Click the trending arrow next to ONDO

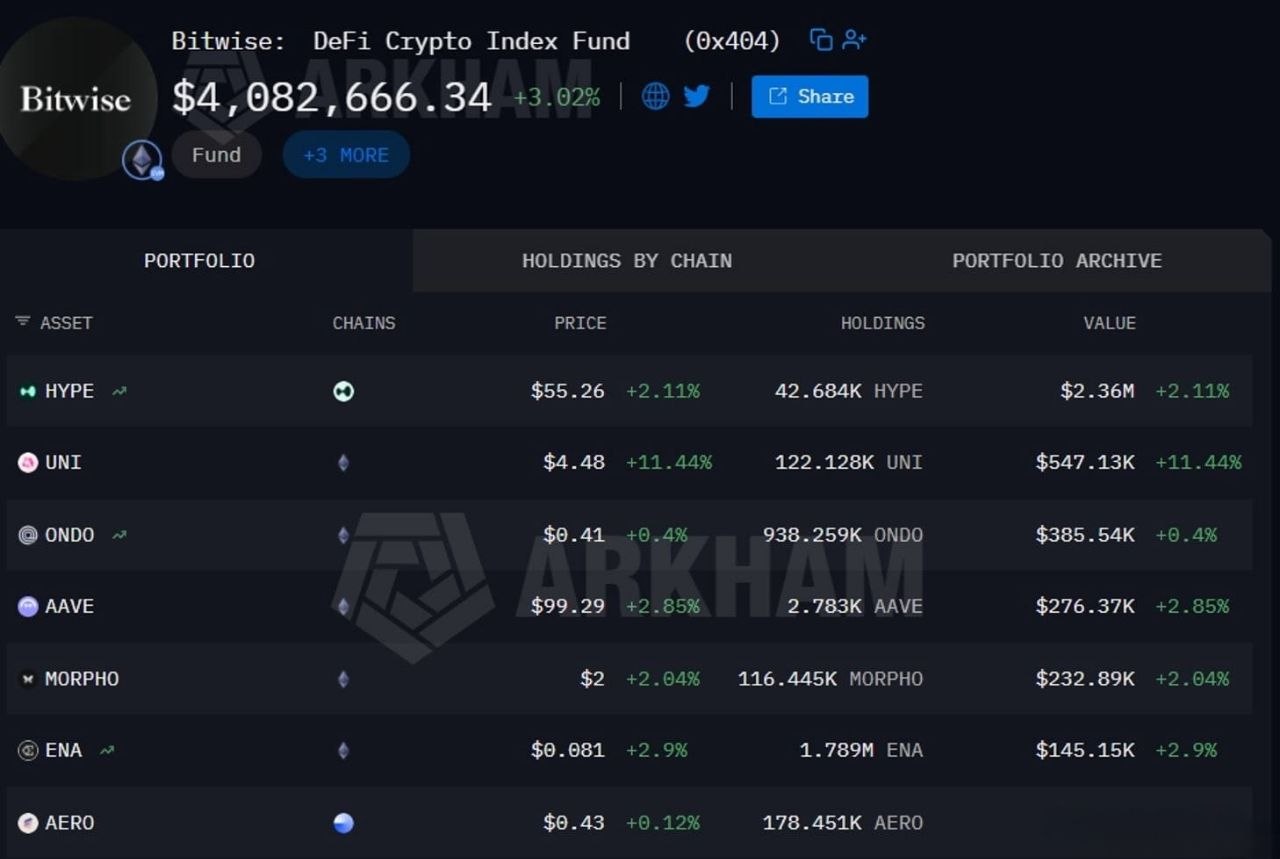pos(119,535)
